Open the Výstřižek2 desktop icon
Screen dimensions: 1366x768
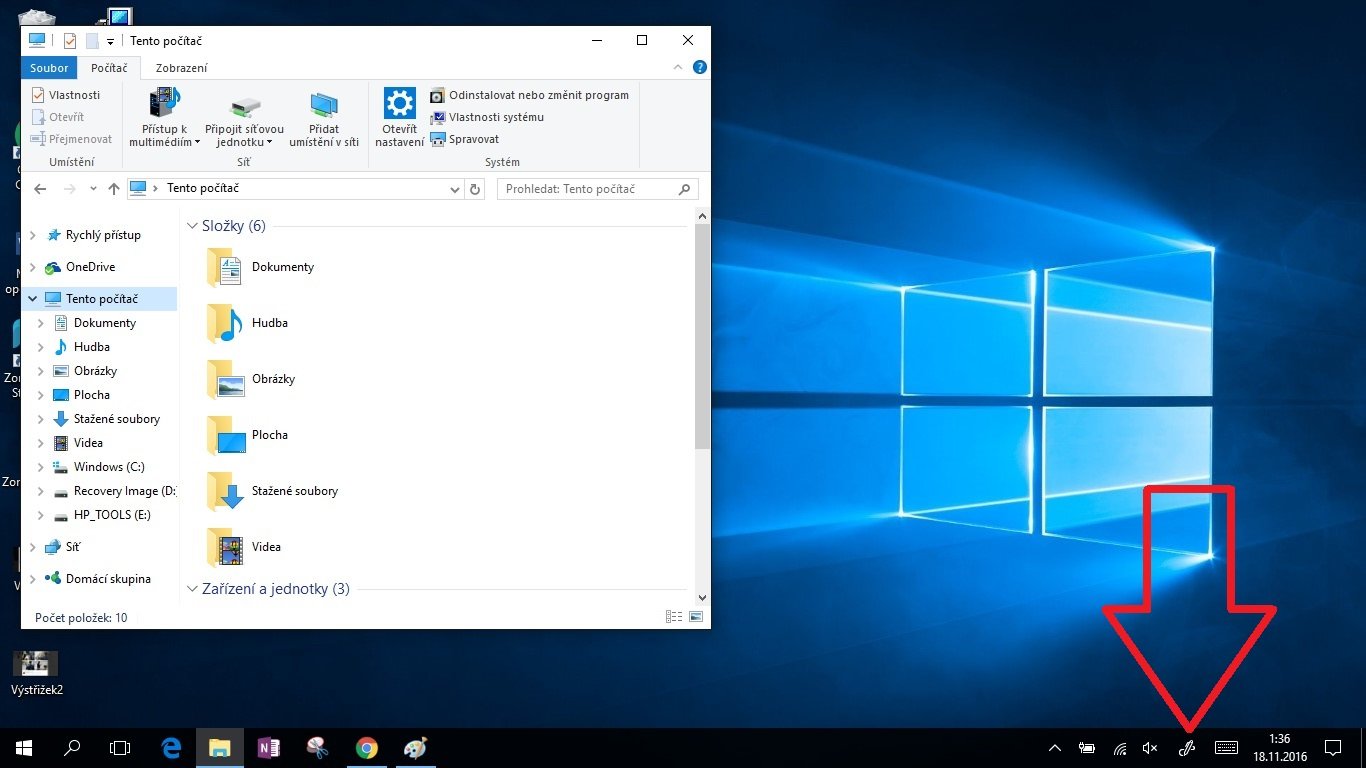click(35, 673)
